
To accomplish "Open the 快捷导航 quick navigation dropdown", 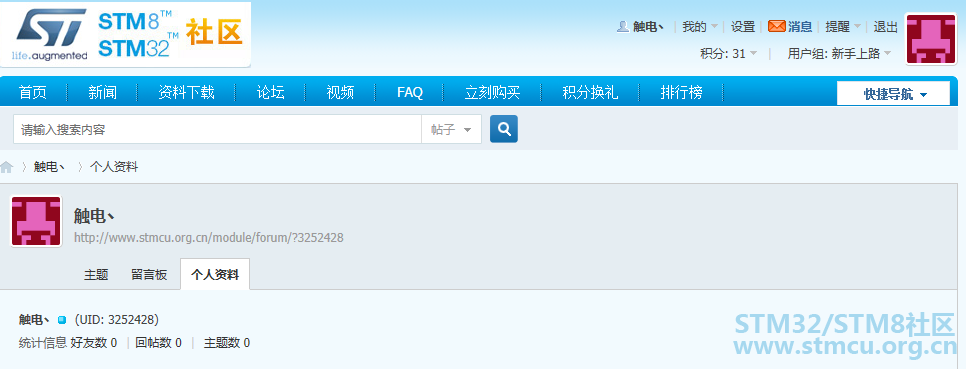I will pyautogui.click(x=893, y=94).
